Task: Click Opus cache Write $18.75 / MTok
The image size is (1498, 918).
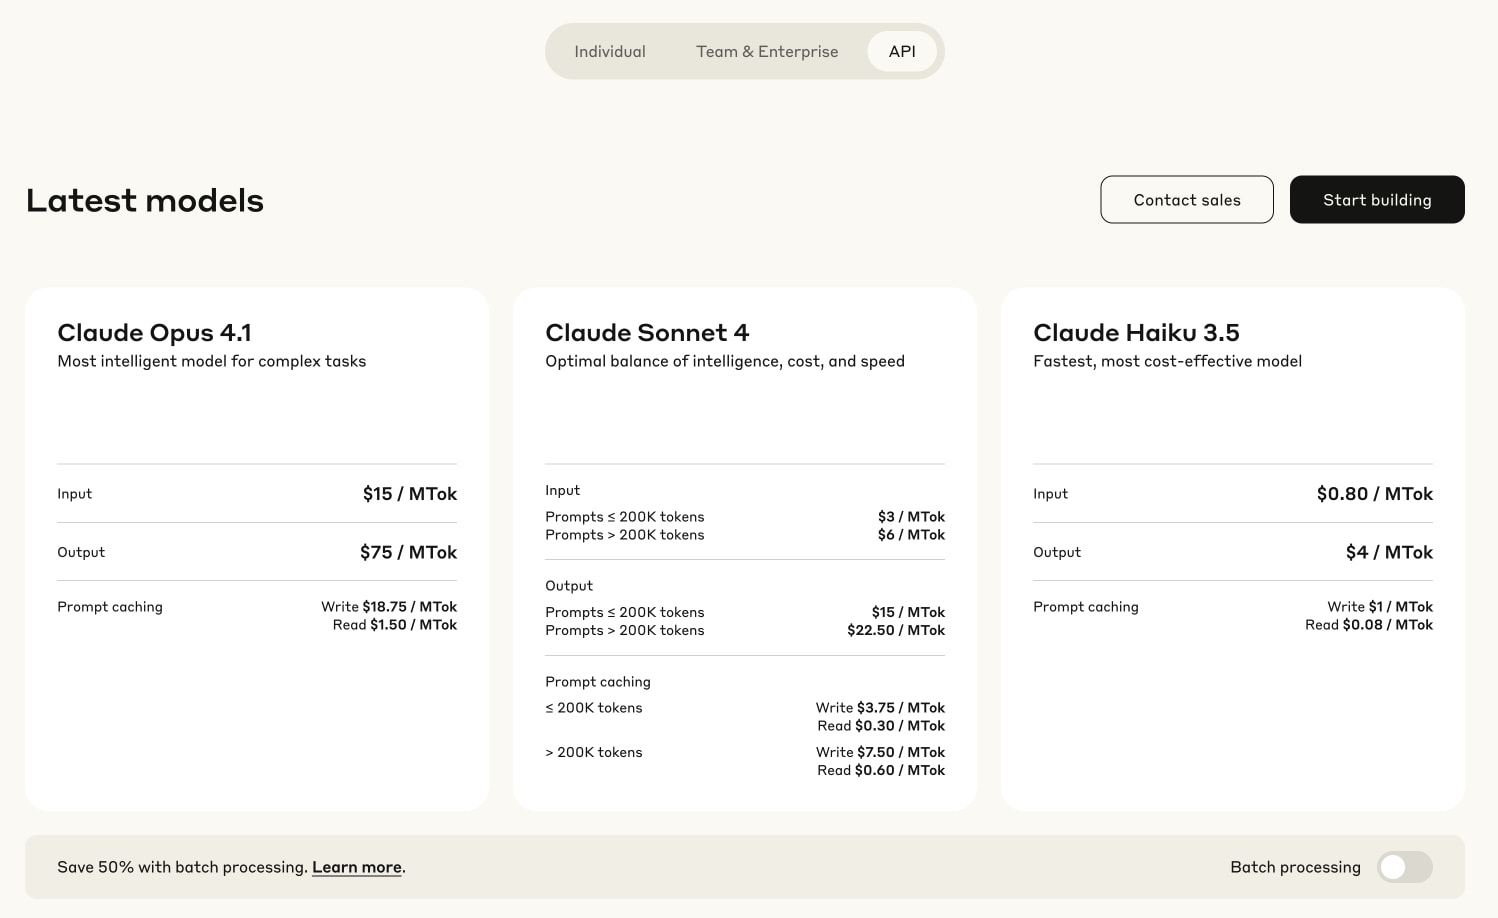Action: pyautogui.click(x=389, y=606)
